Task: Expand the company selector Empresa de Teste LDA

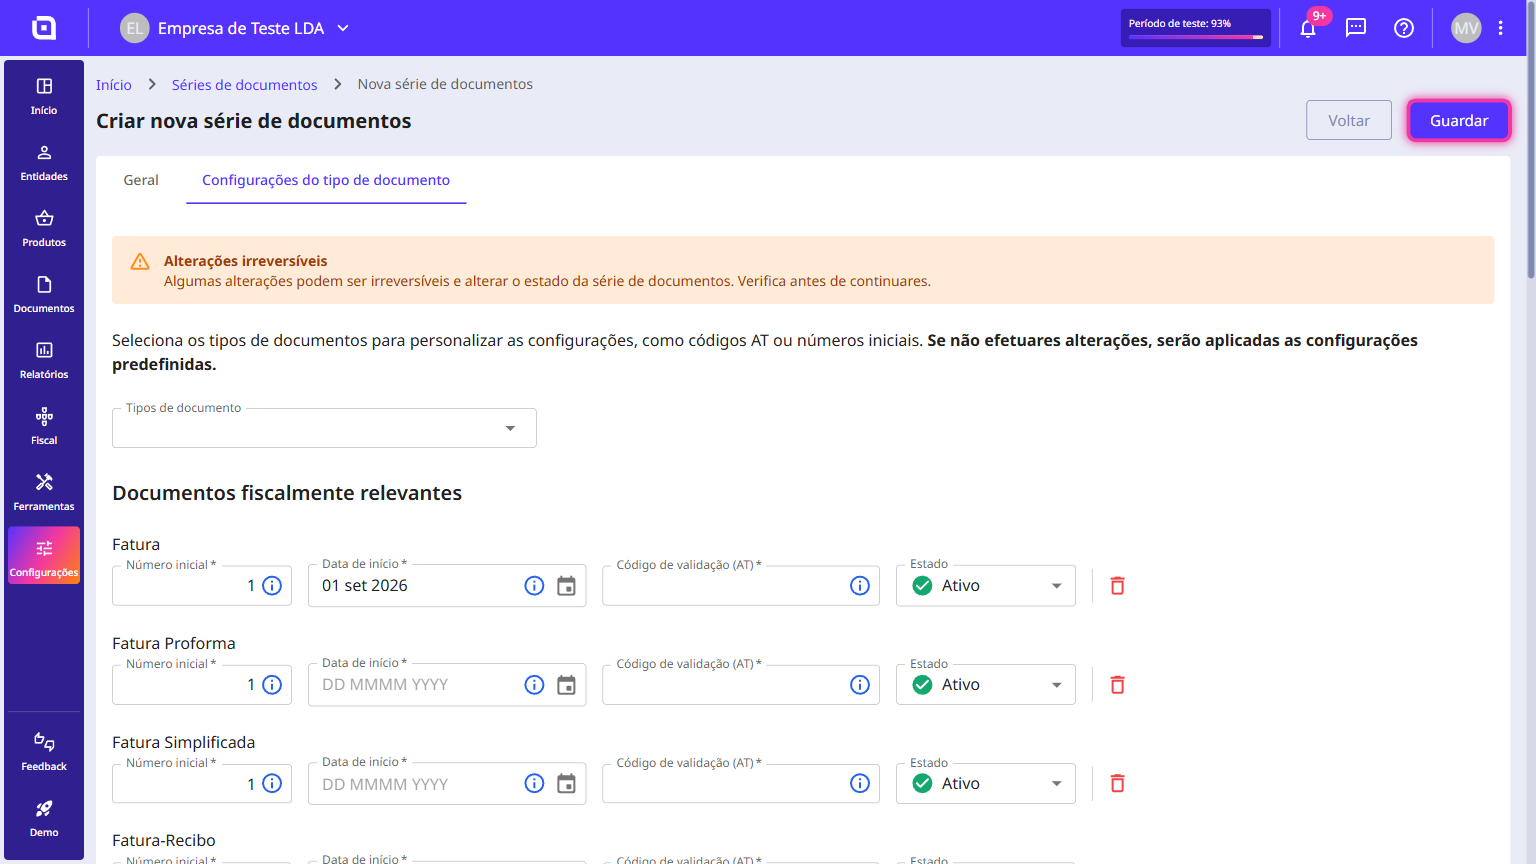Action: [x=235, y=28]
